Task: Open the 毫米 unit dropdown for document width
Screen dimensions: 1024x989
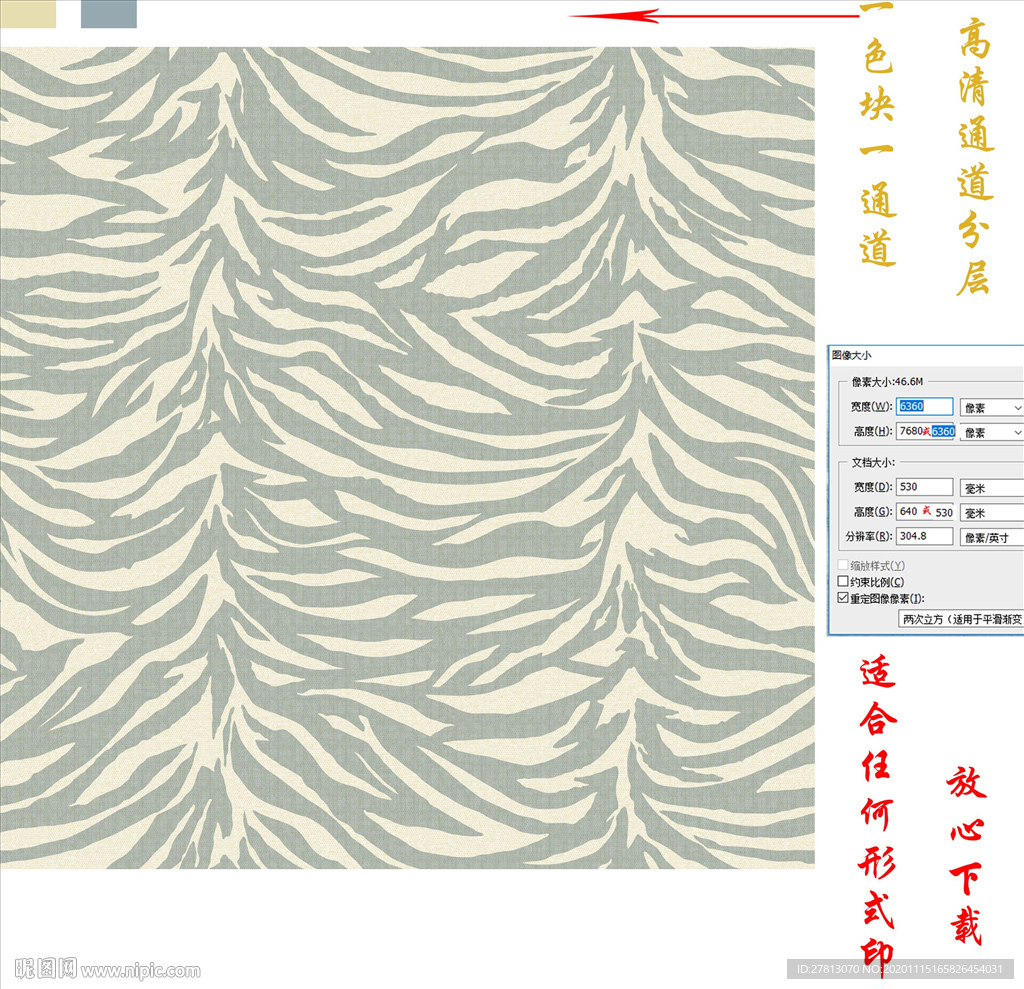Action: pyautogui.click(x=991, y=488)
